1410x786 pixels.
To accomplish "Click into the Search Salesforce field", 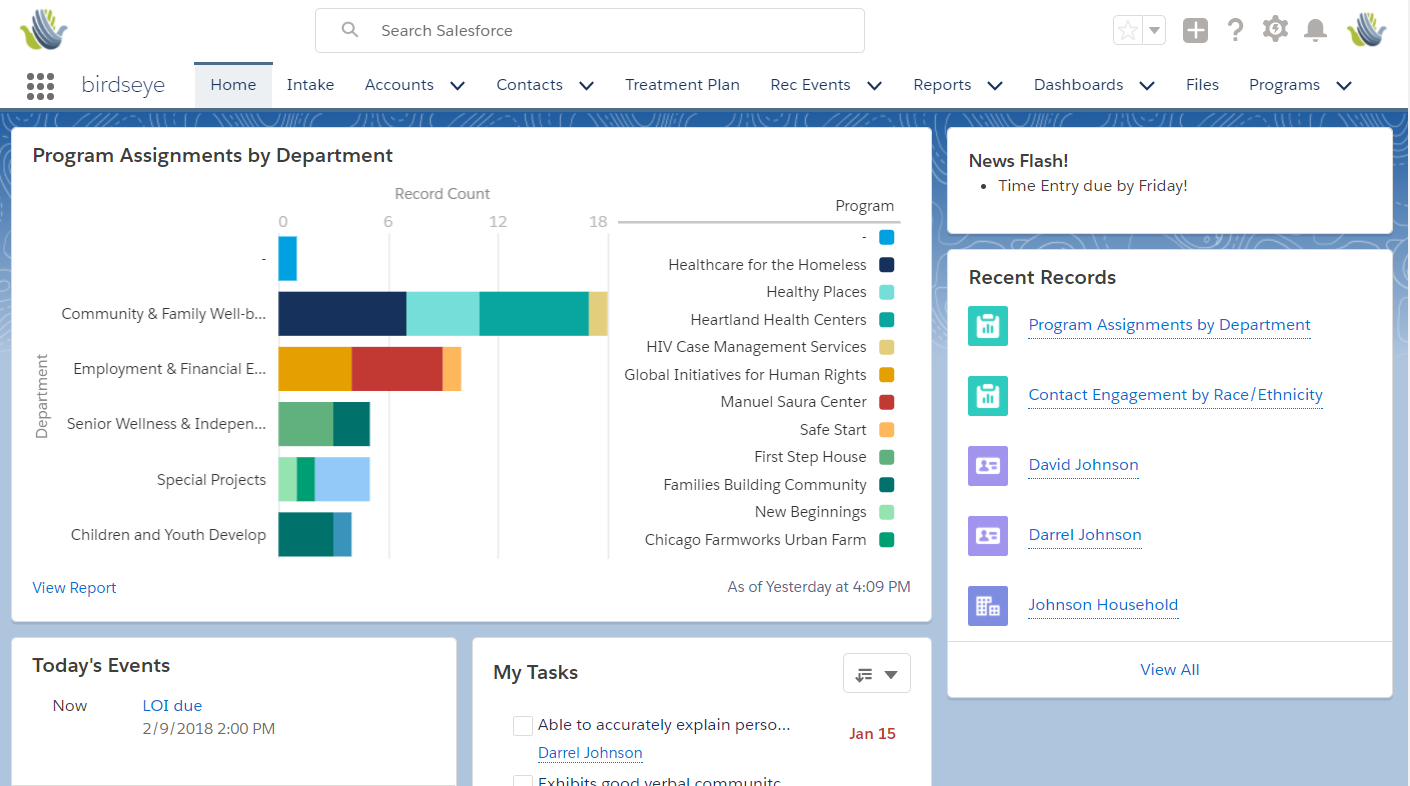I will tap(590, 30).
